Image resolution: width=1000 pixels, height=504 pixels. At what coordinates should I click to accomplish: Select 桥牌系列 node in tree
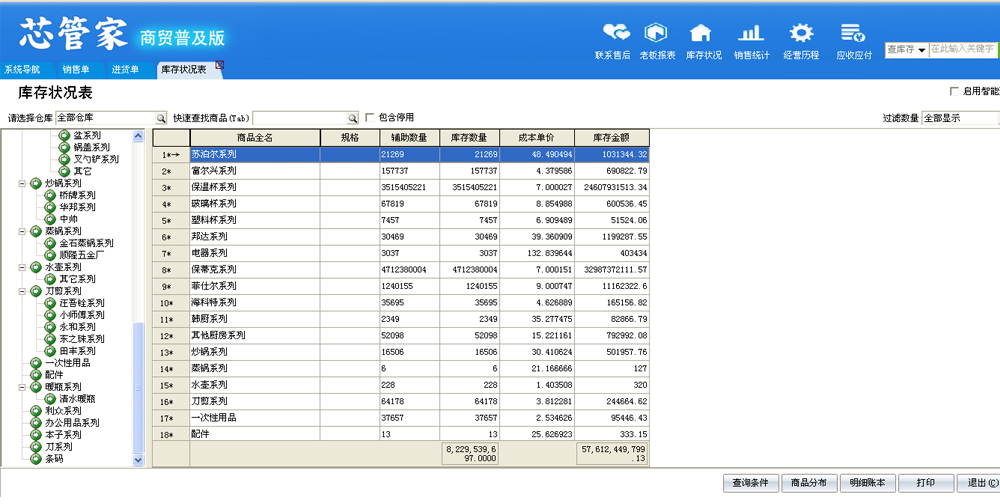point(77,195)
